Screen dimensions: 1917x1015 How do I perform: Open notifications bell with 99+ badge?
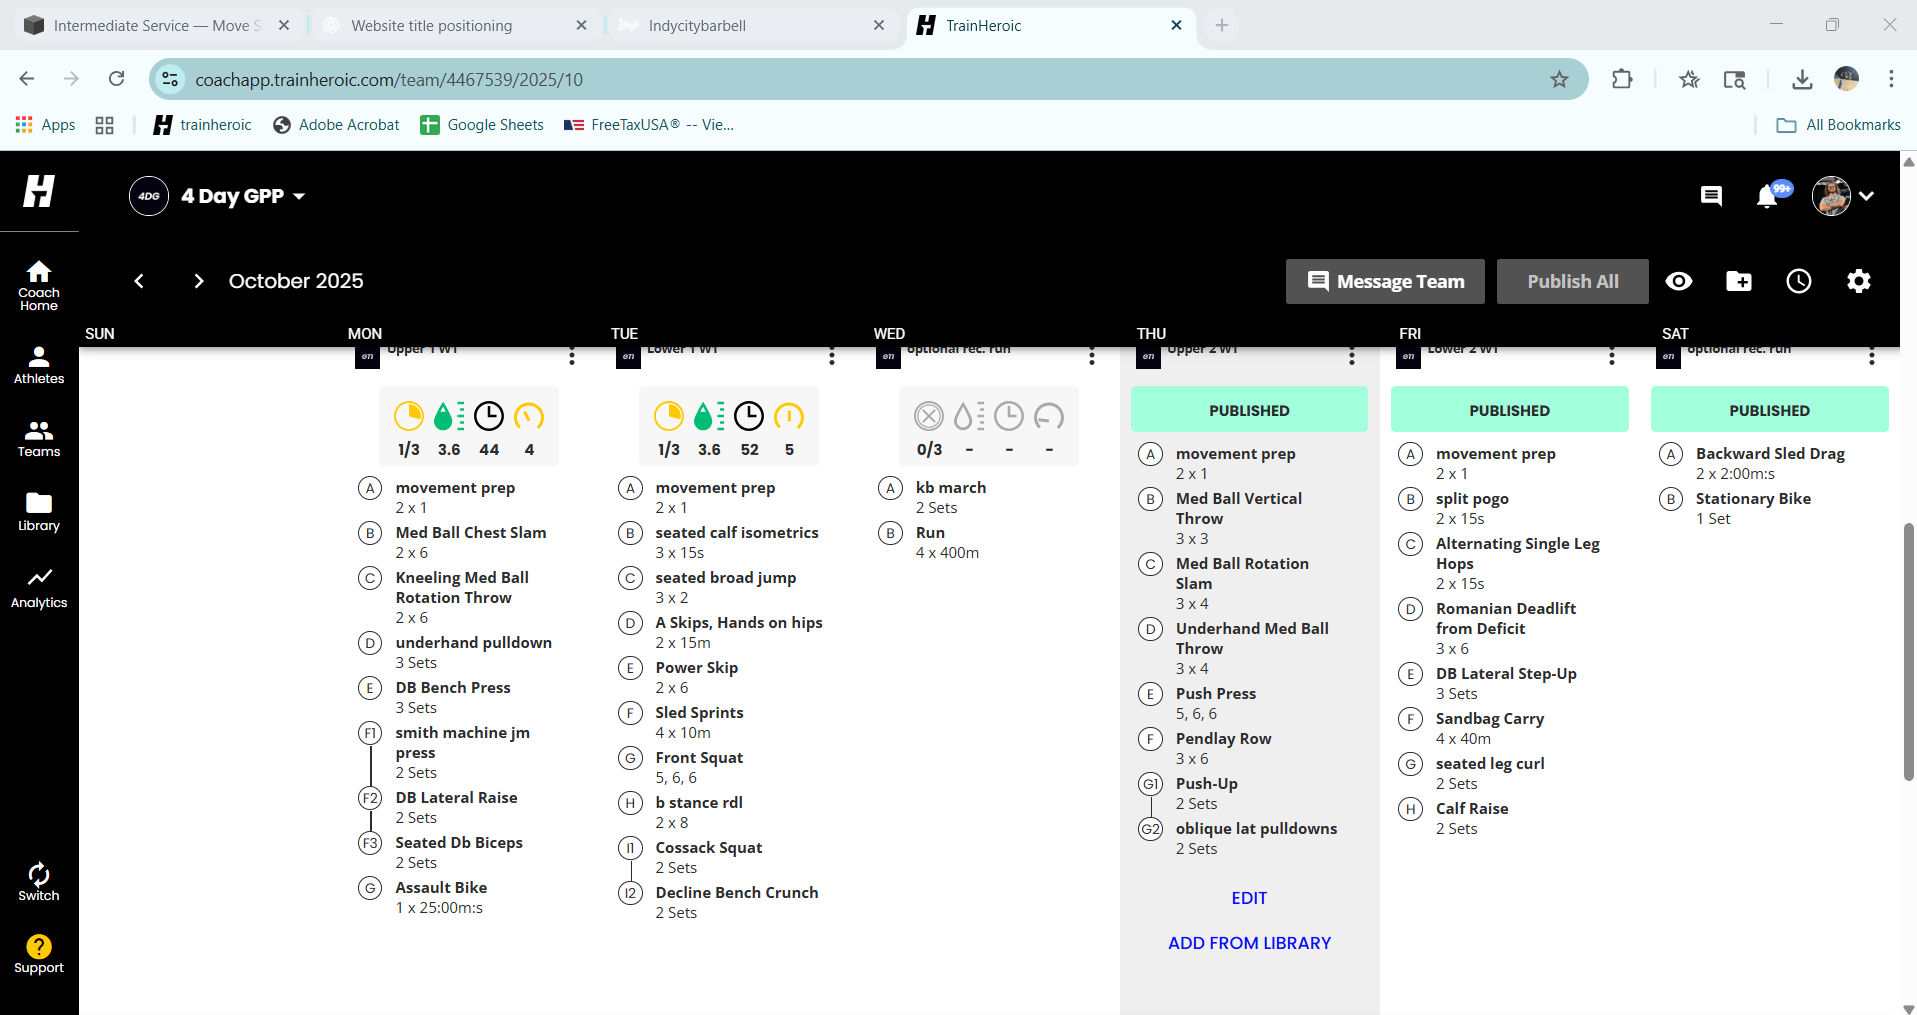1769,195
